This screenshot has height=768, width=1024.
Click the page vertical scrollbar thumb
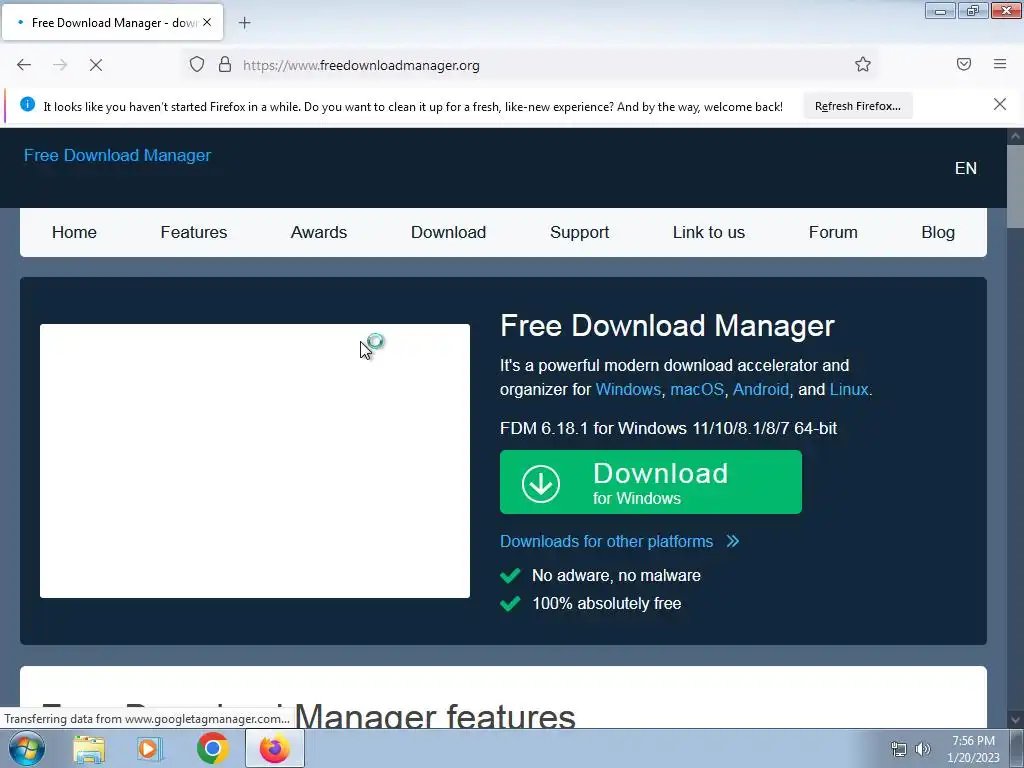point(1015,186)
